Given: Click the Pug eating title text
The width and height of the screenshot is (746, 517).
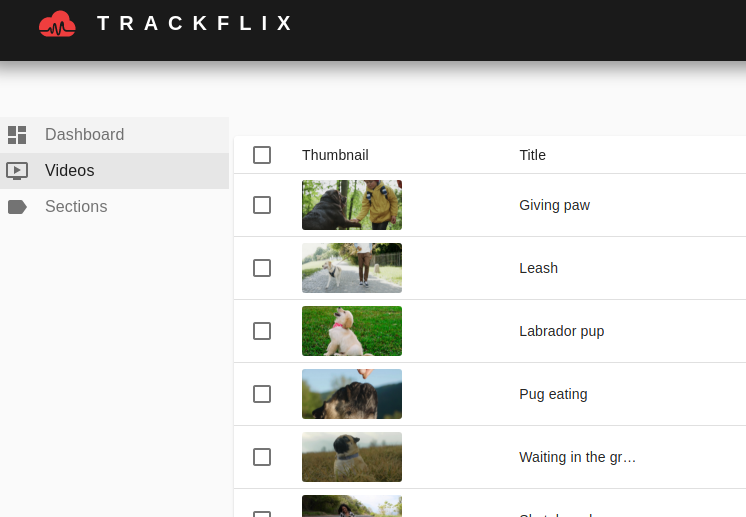Looking at the screenshot, I should click(553, 394).
